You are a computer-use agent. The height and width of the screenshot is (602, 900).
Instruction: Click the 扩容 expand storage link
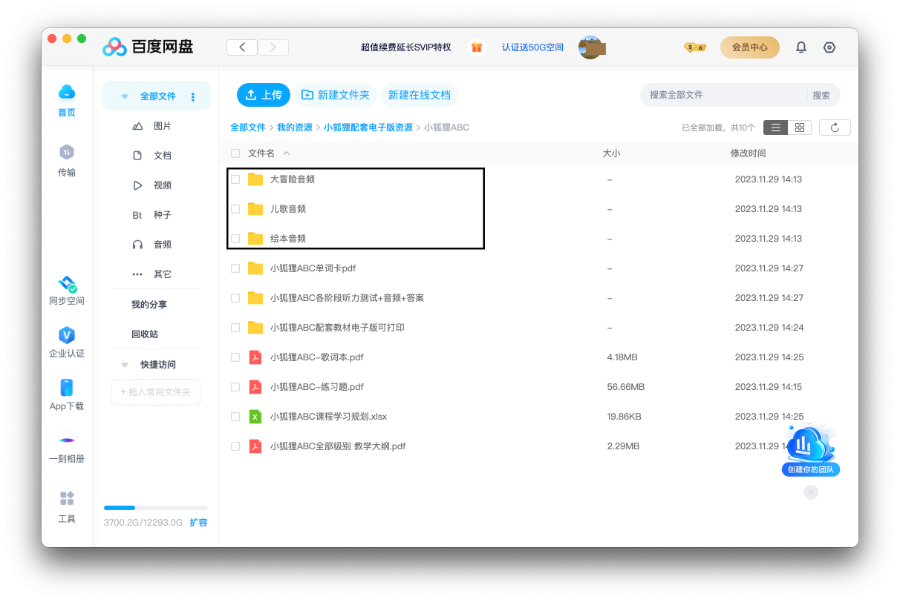coord(198,521)
